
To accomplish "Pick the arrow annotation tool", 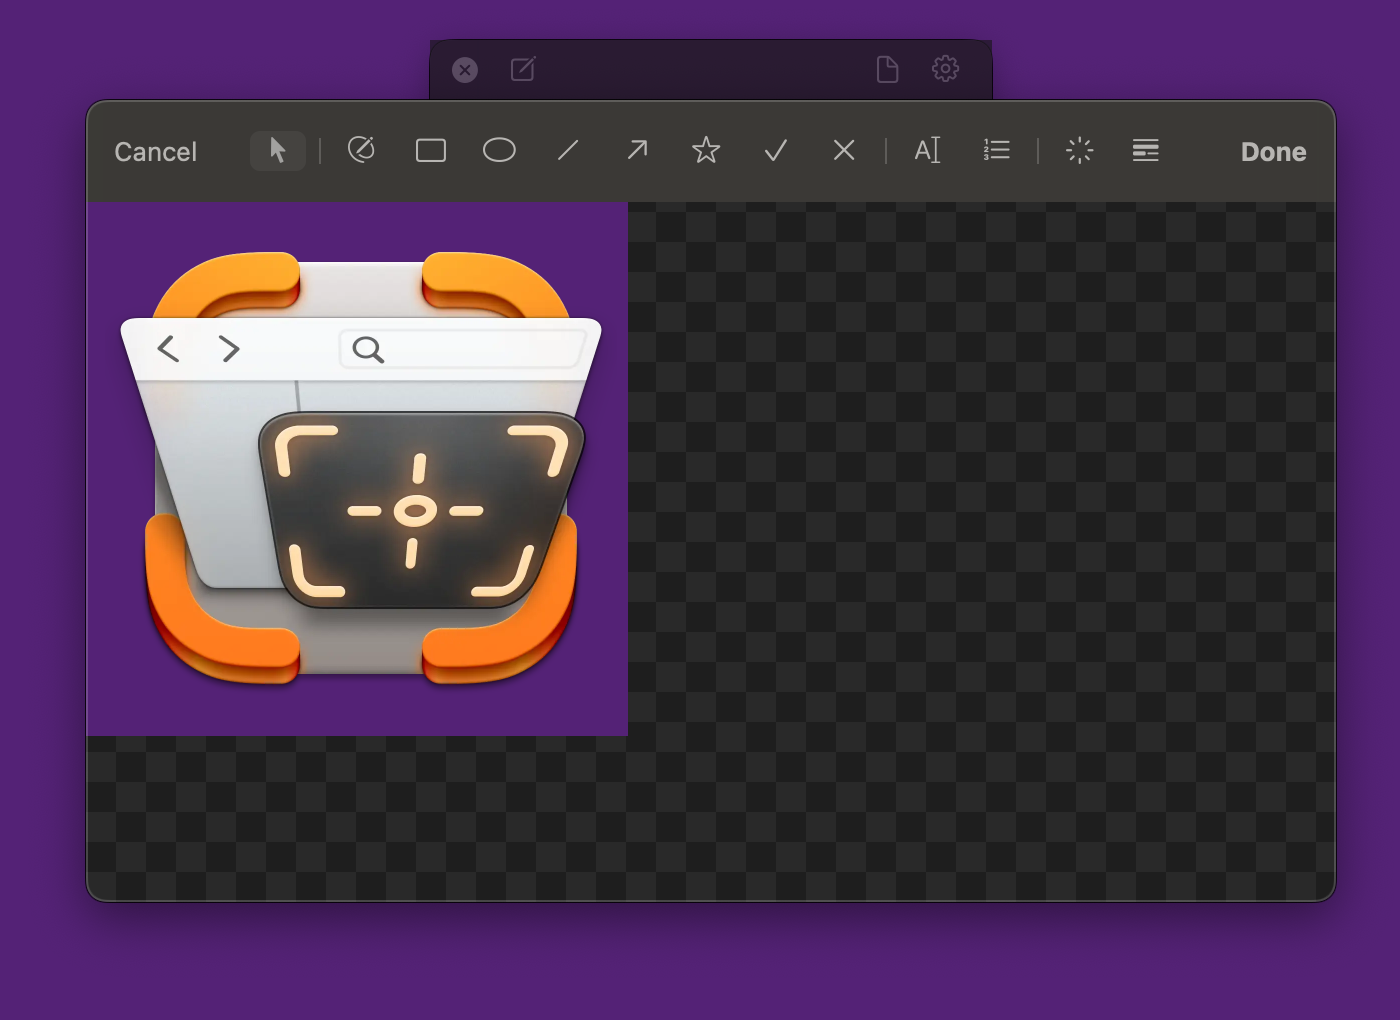I will pyautogui.click(x=637, y=150).
